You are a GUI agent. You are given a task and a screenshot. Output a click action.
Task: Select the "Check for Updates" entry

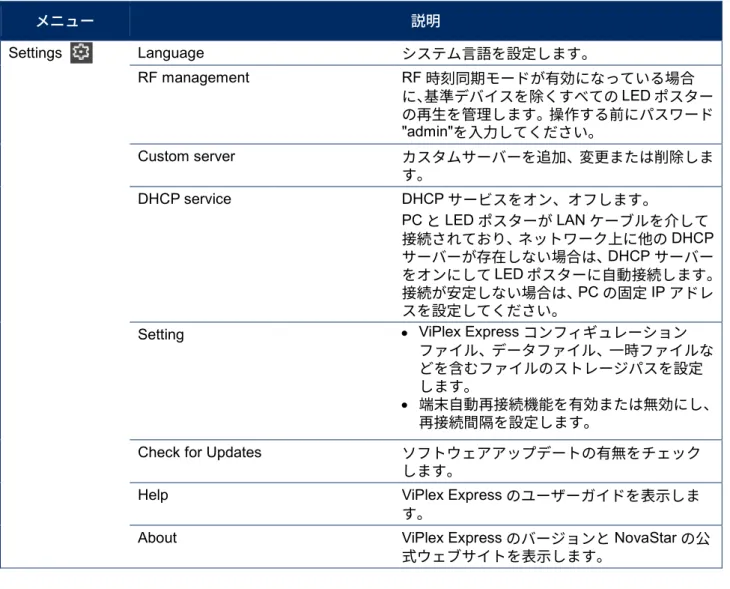click(199, 452)
